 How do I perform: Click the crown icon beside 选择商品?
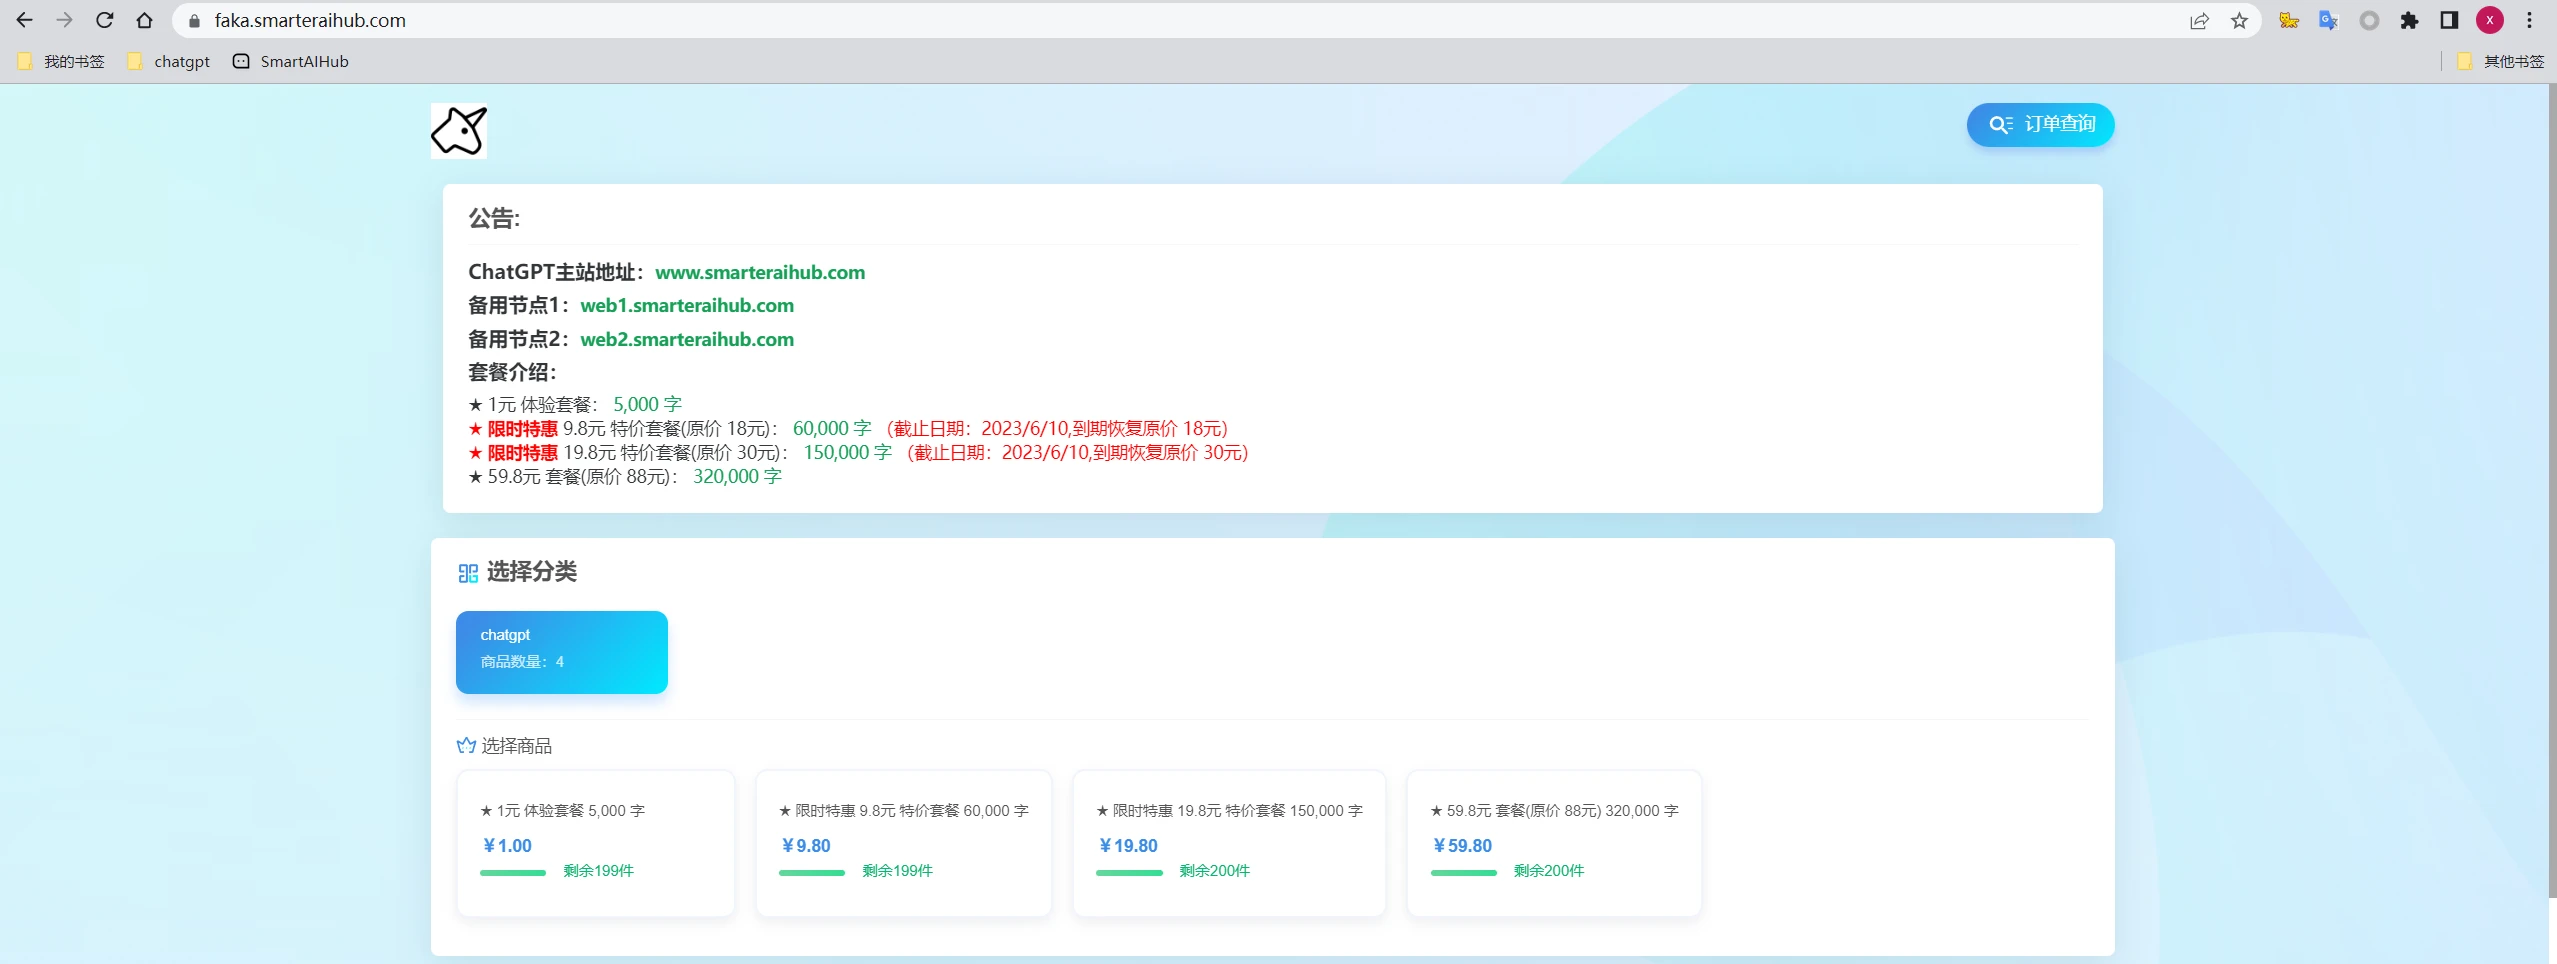point(466,746)
